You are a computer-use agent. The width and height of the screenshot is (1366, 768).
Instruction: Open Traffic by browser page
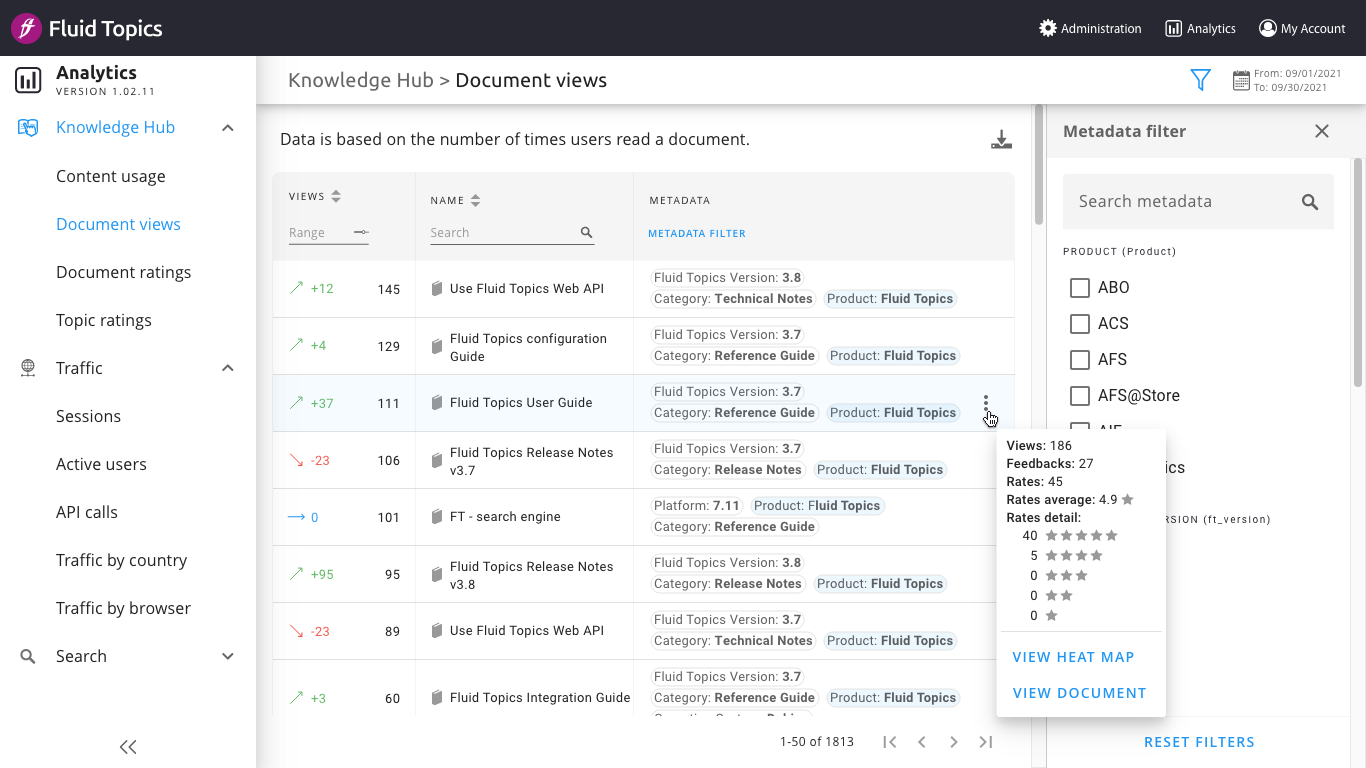coord(123,608)
